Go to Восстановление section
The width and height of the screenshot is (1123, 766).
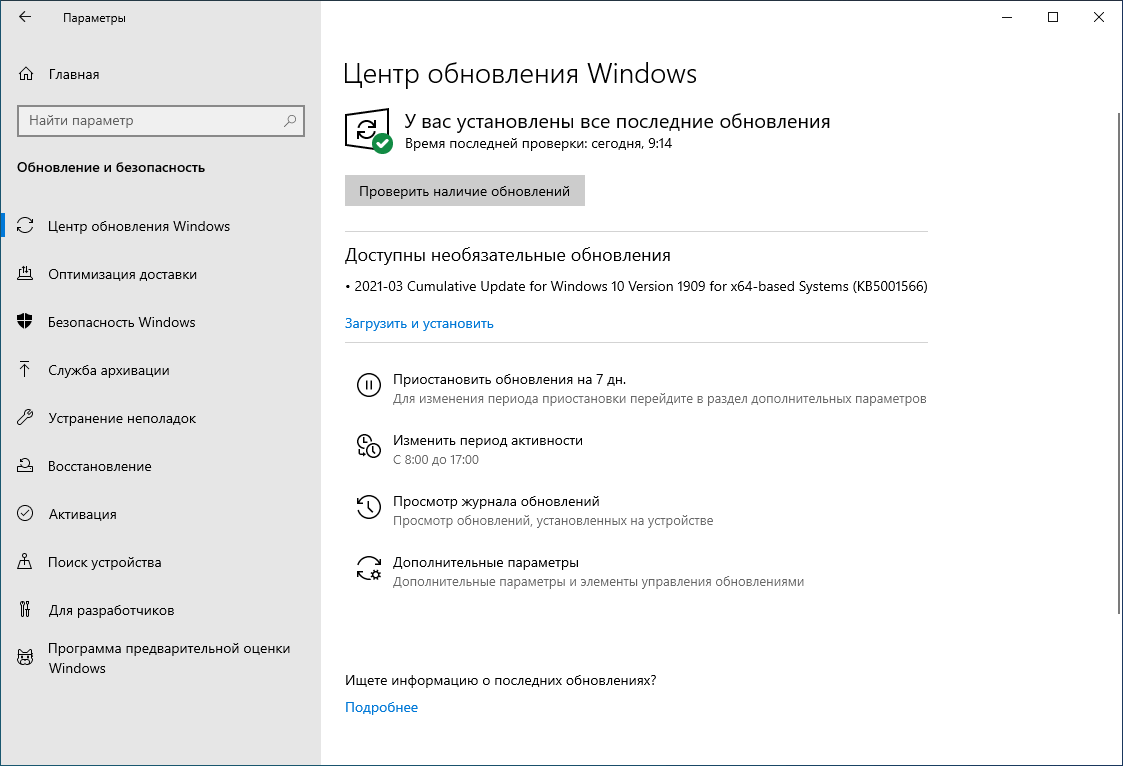click(x=100, y=466)
